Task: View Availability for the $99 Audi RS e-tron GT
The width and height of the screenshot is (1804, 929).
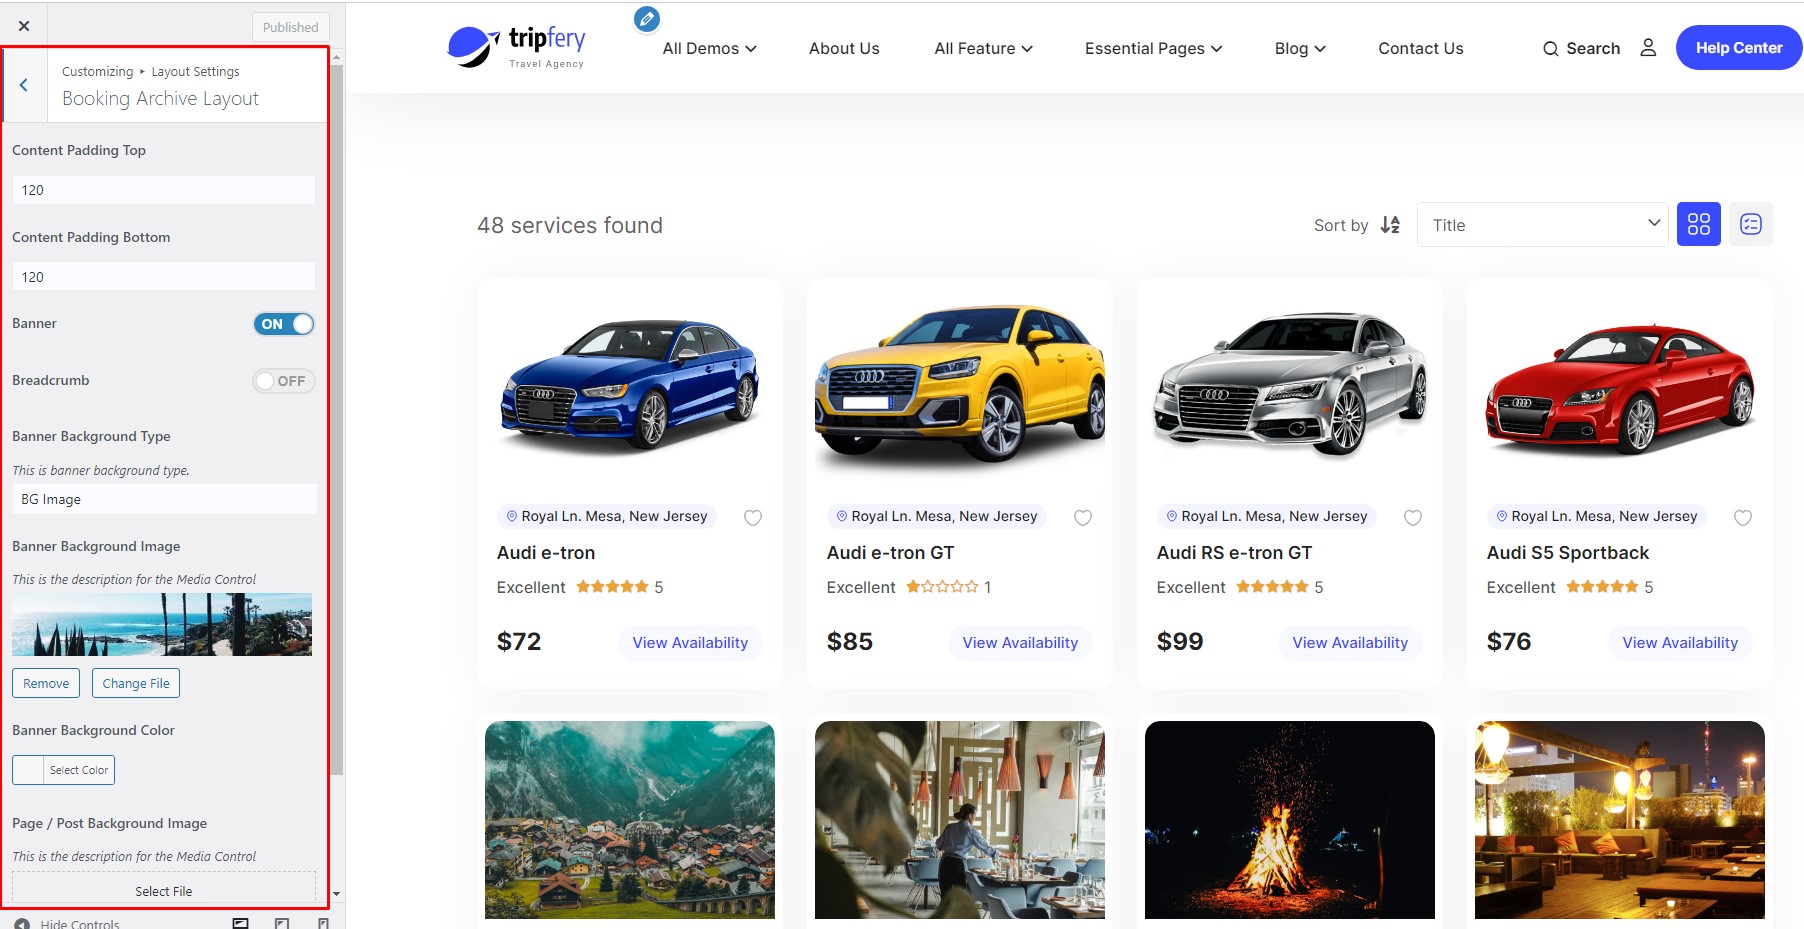Action: click(x=1350, y=642)
